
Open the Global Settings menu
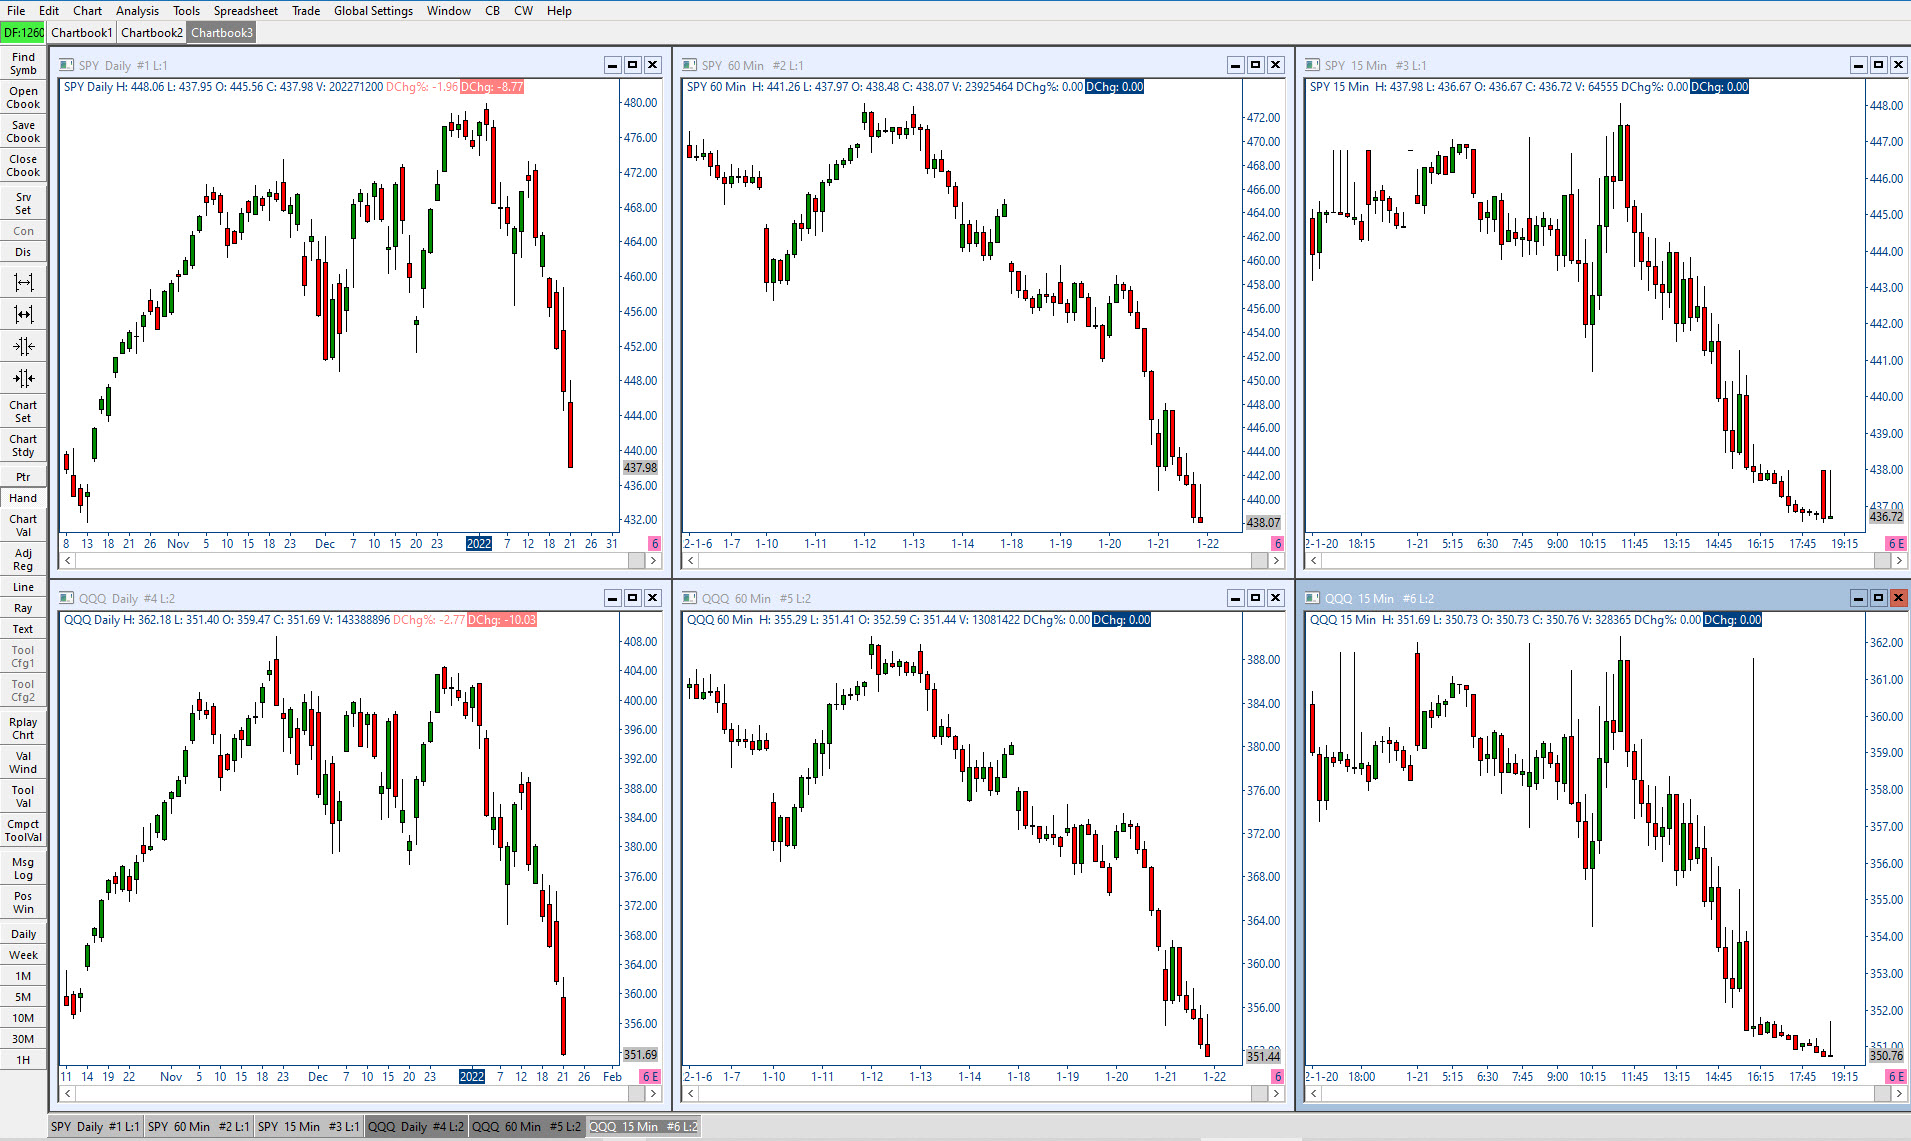[373, 11]
